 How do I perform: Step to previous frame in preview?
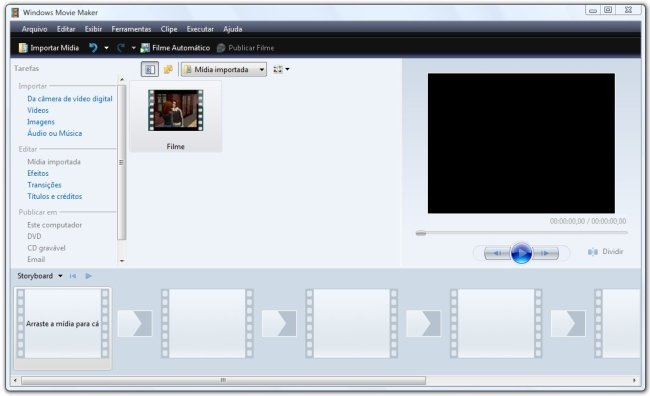click(497, 253)
